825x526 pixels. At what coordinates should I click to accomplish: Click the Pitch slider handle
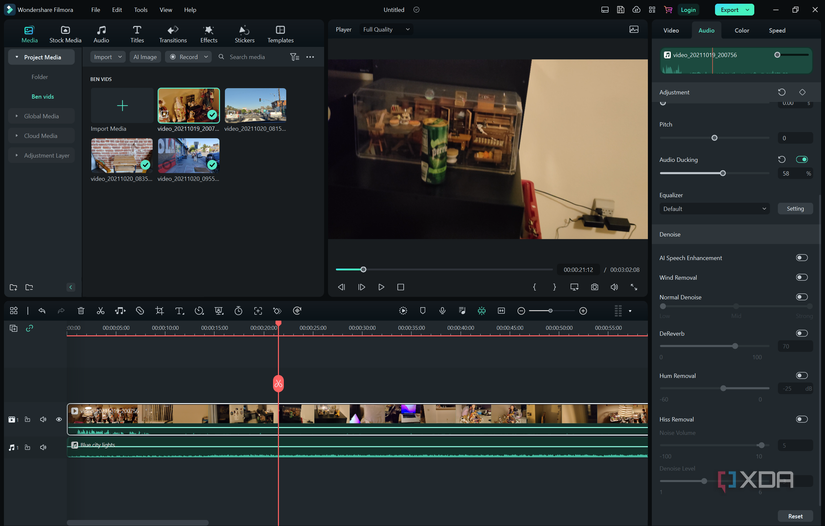tap(715, 138)
